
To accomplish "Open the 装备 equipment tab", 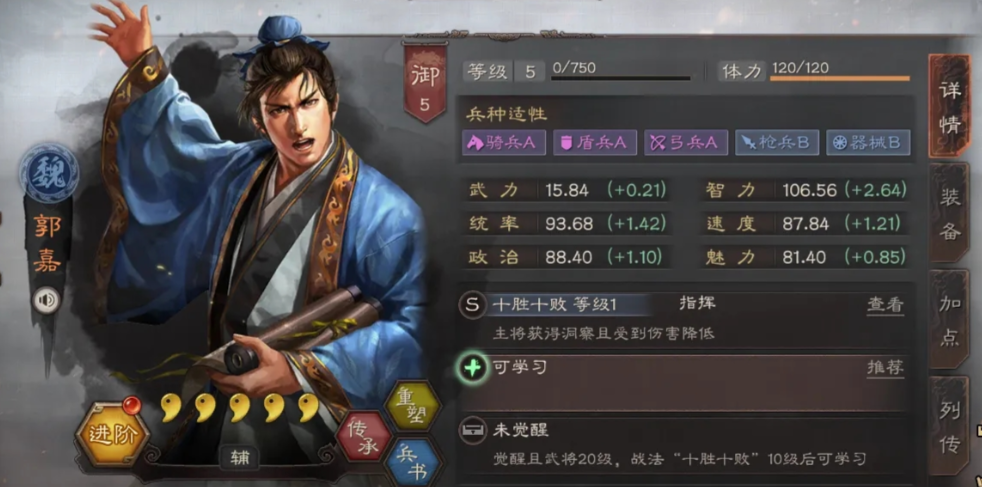I will (949, 213).
